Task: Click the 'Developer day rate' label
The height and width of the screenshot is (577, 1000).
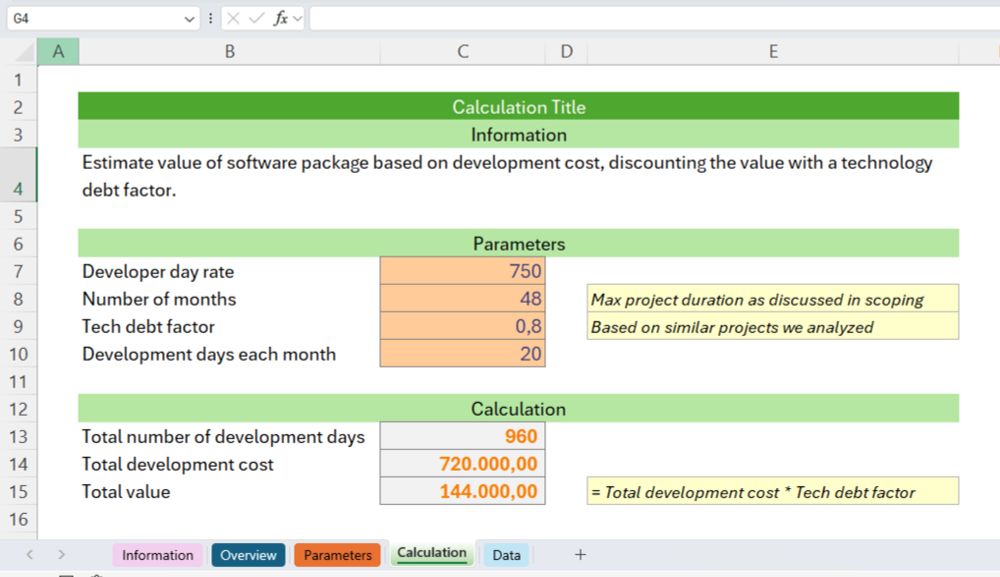Action: (x=158, y=272)
